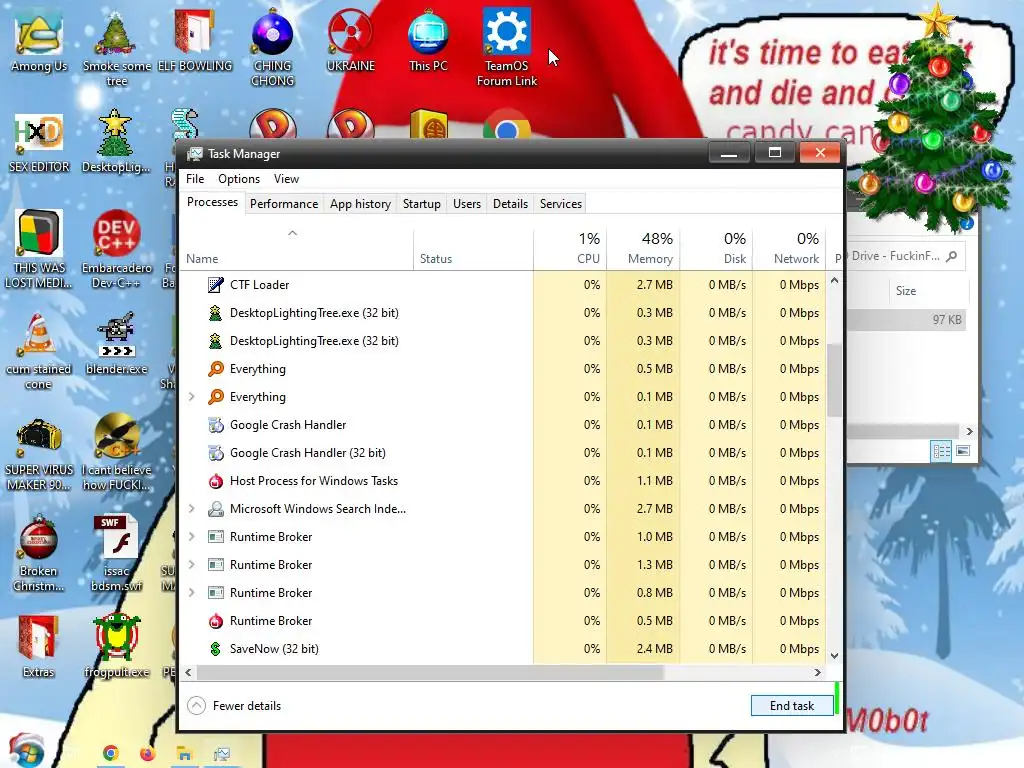
Task: Open the Options menu
Action: click(x=238, y=178)
